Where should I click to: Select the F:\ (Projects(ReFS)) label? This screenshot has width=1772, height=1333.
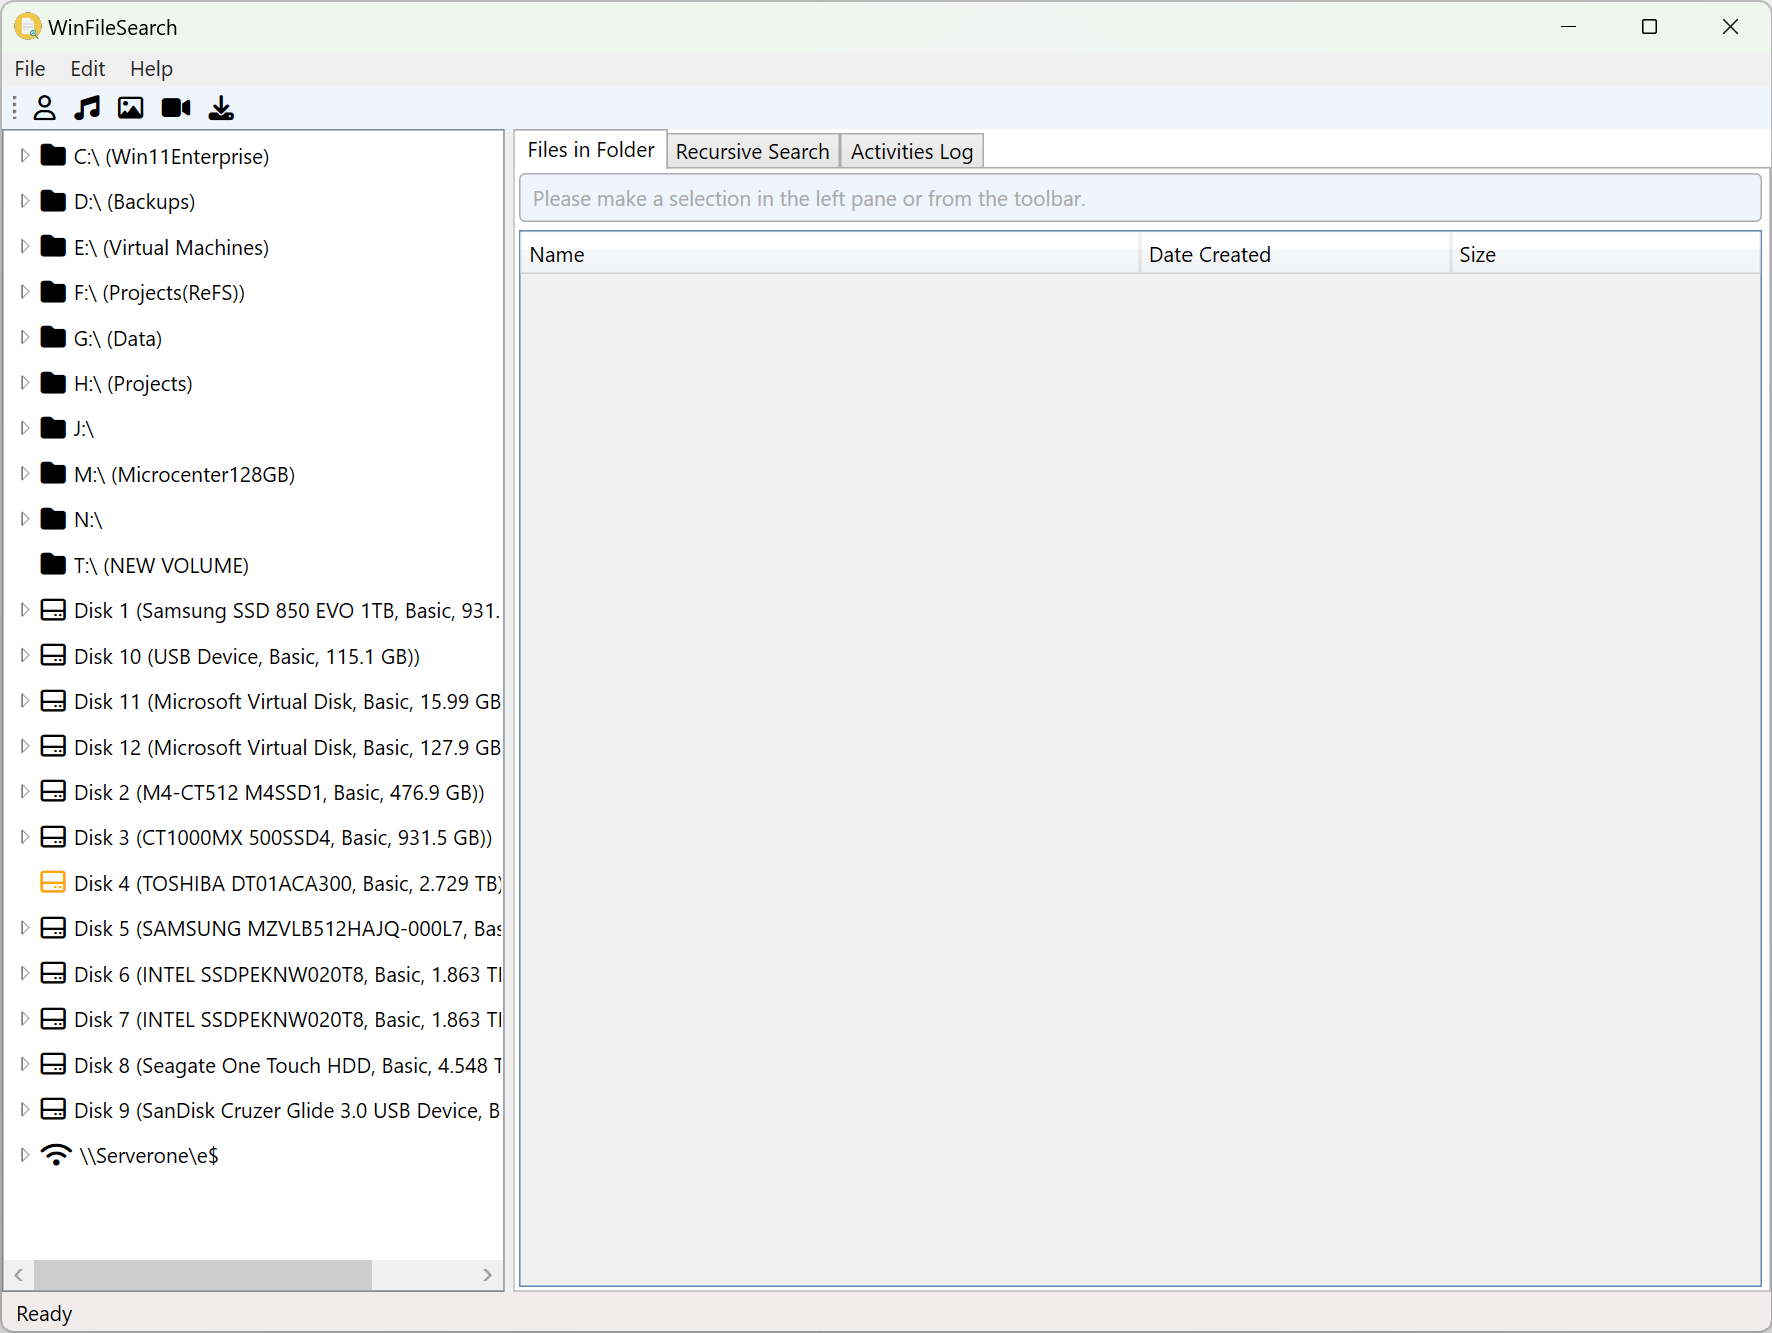pos(159,292)
